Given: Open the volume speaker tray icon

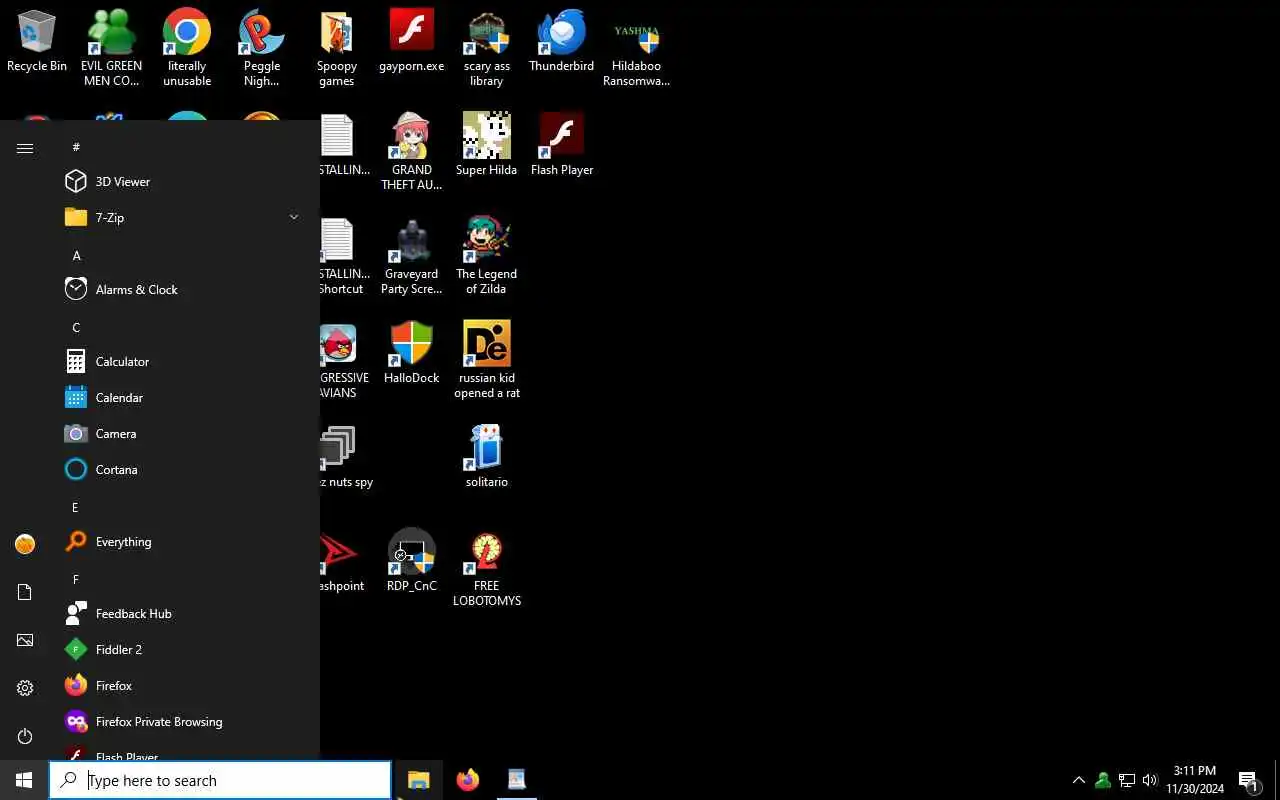Looking at the screenshot, I should (1150, 780).
